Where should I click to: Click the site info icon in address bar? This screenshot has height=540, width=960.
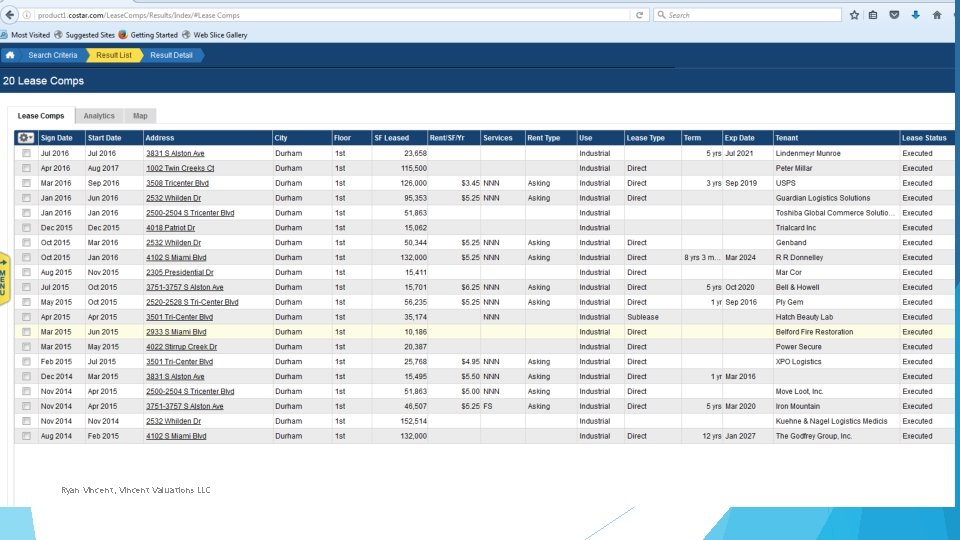pyautogui.click(x=27, y=15)
